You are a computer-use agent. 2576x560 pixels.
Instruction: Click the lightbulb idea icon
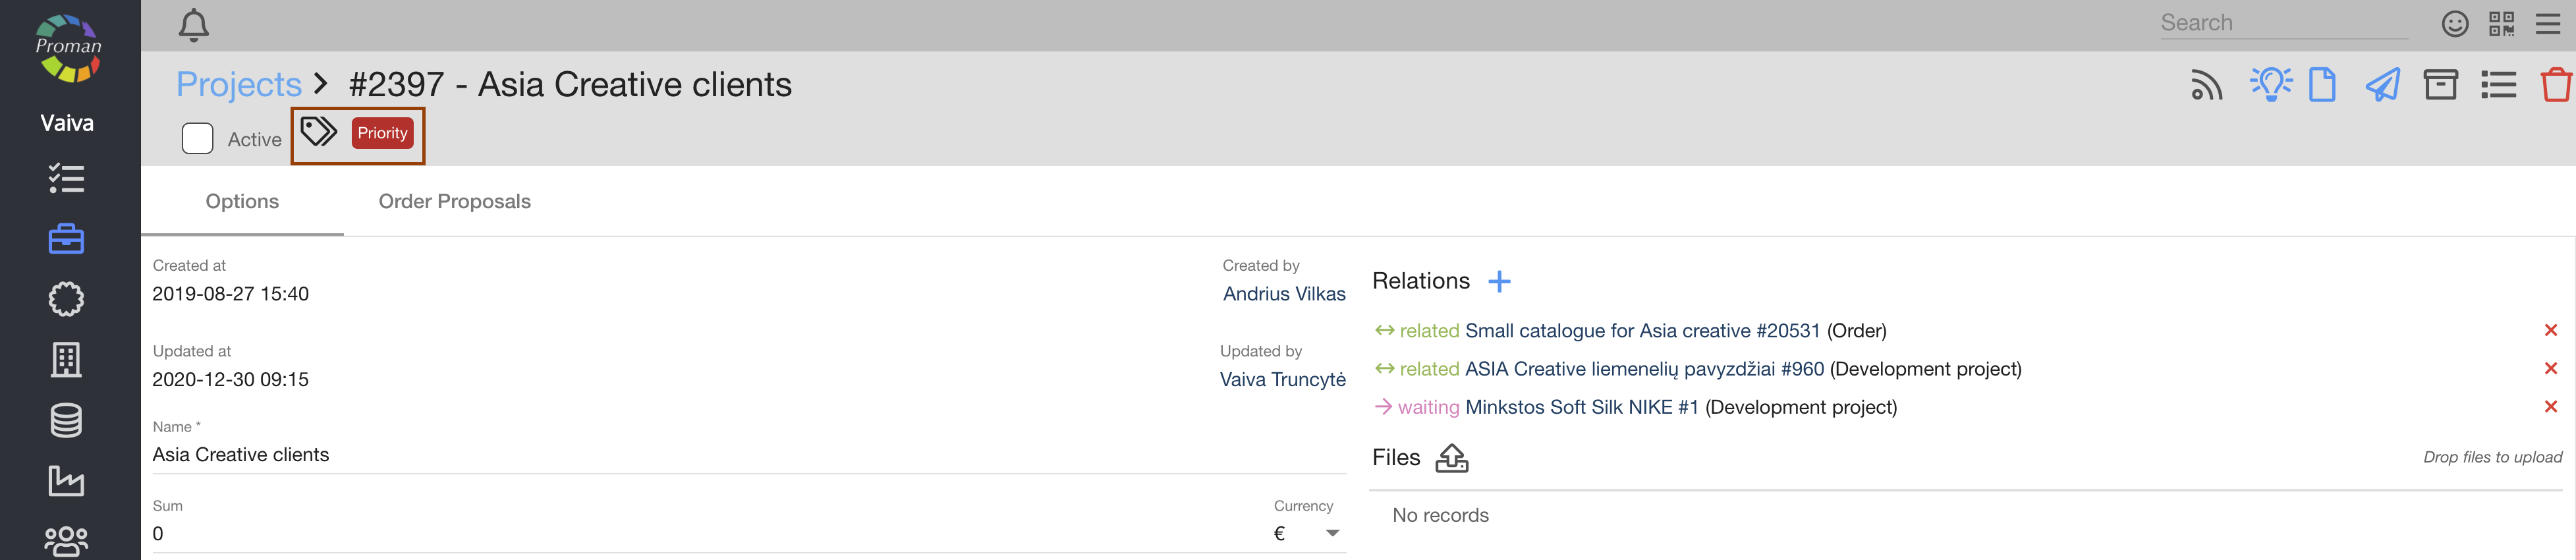pyautogui.click(x=2270, y=84)
